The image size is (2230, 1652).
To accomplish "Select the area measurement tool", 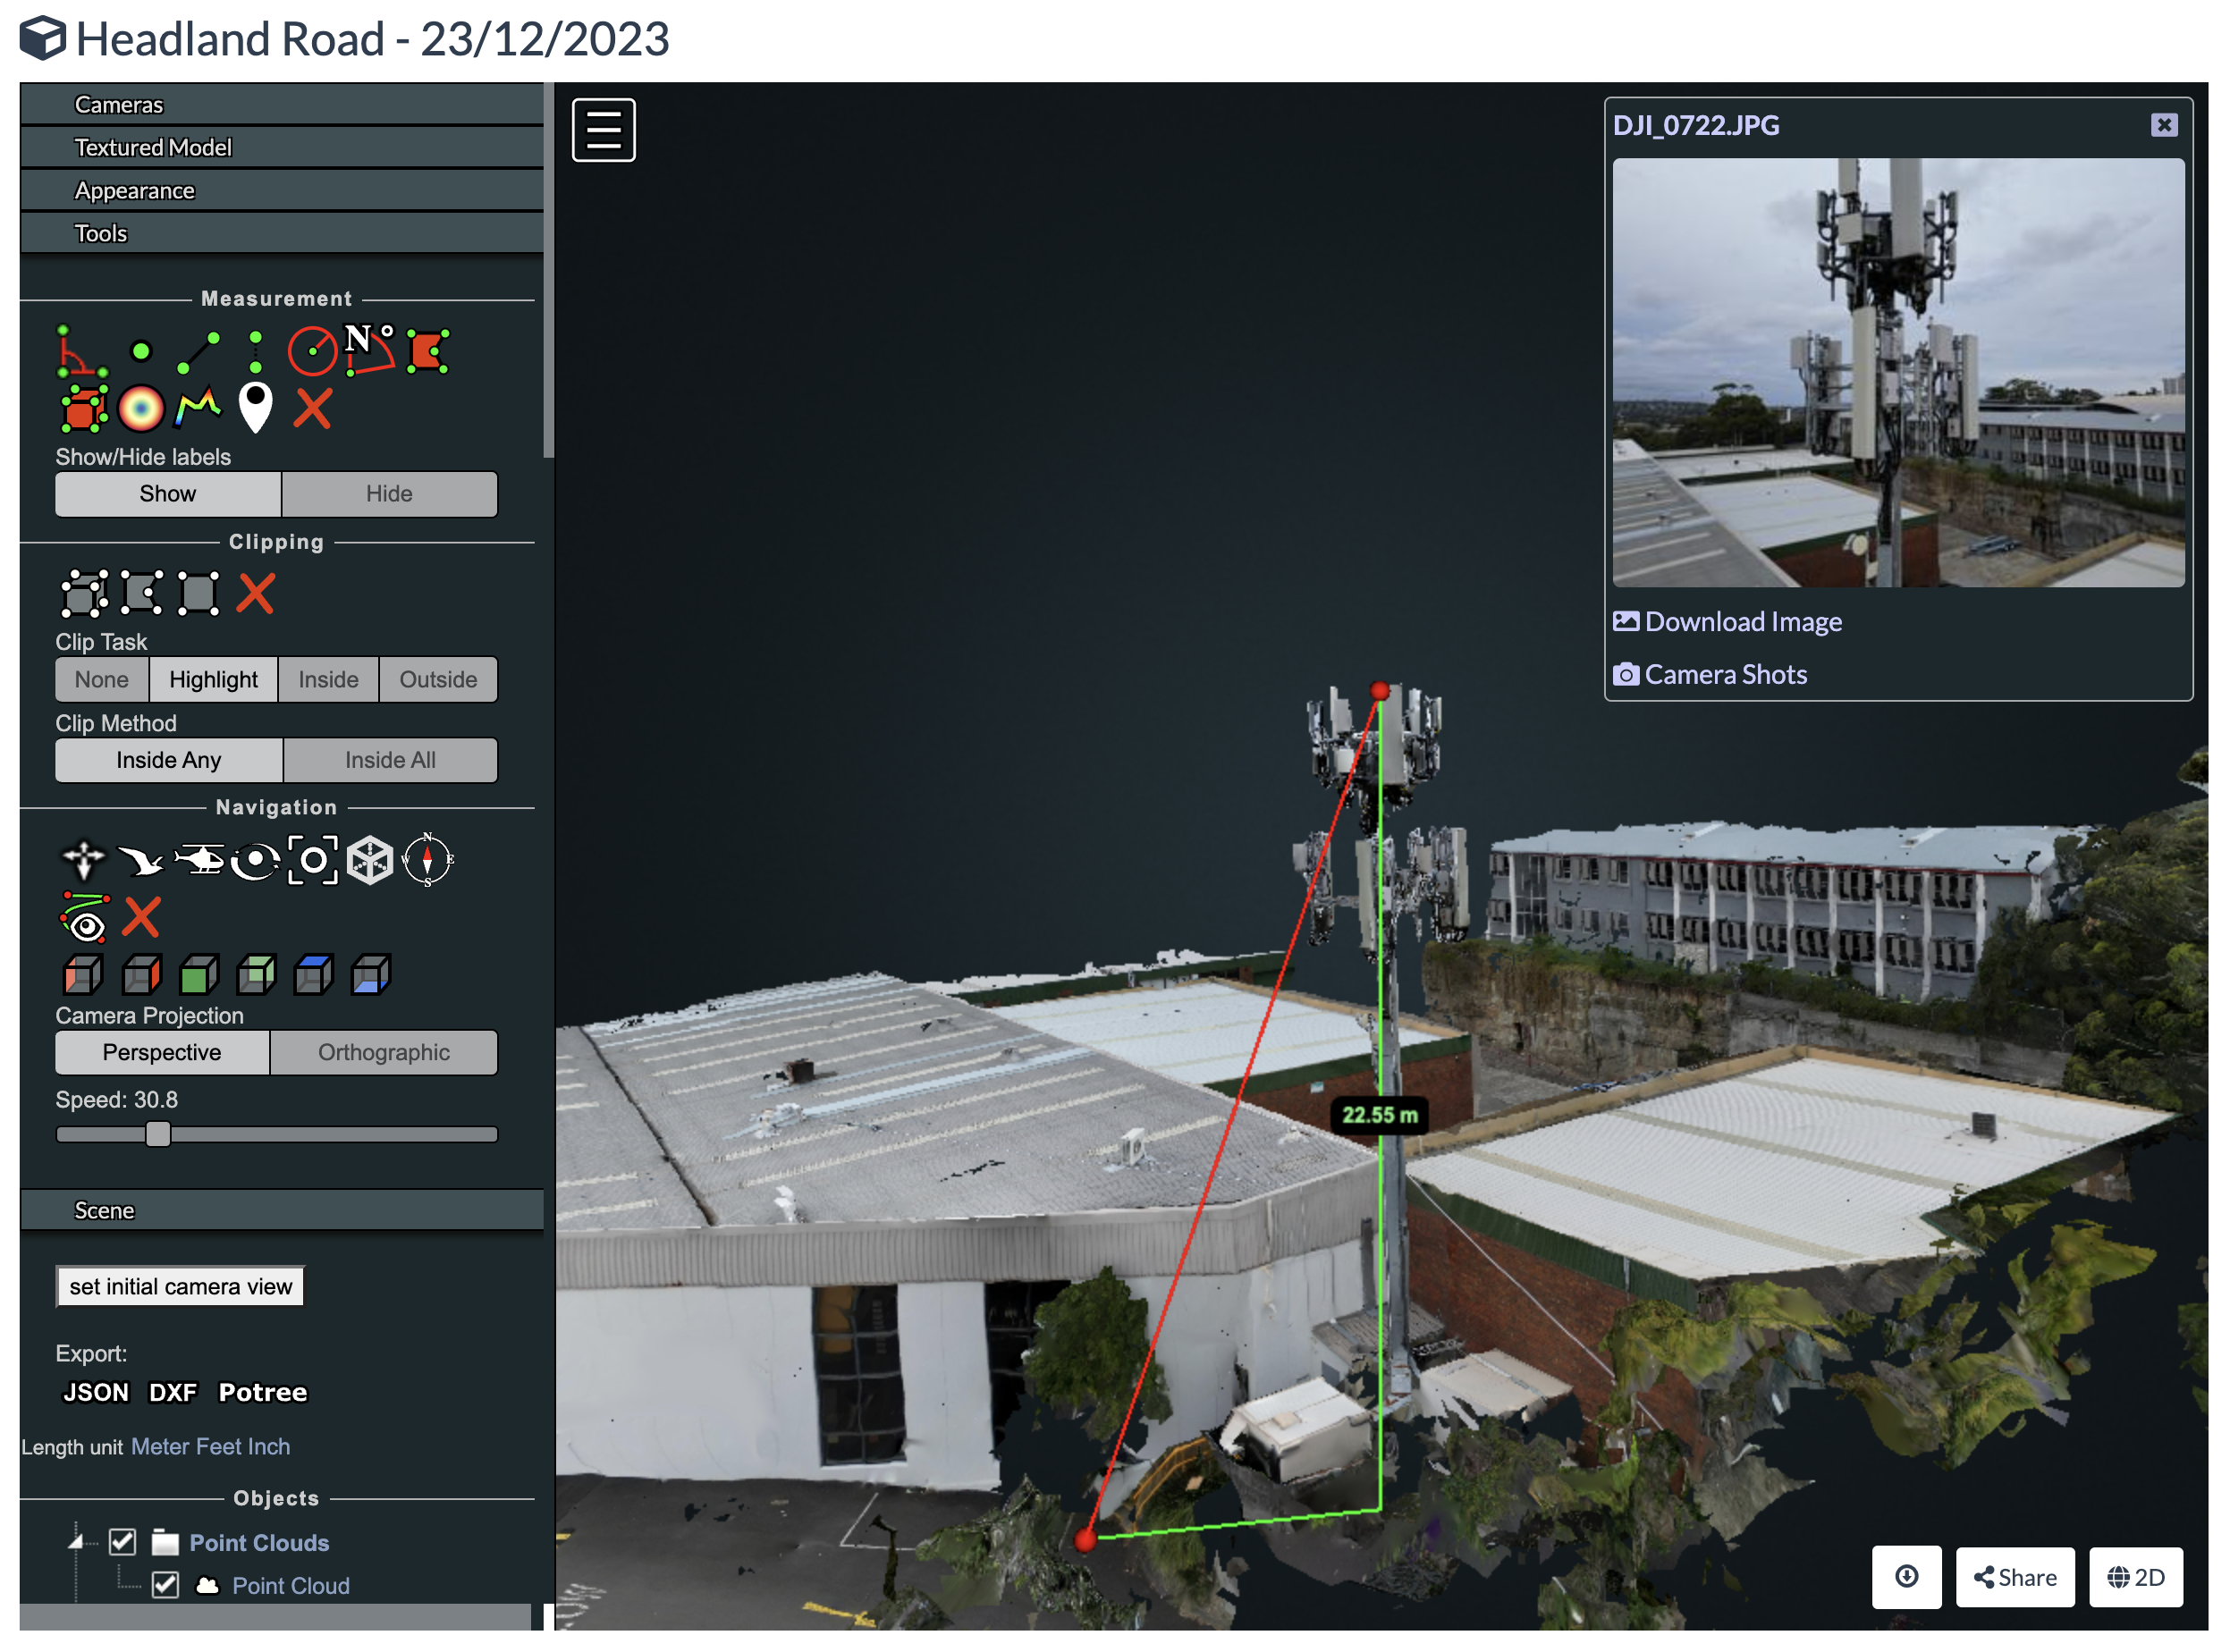I will click(x=428, y=352).
